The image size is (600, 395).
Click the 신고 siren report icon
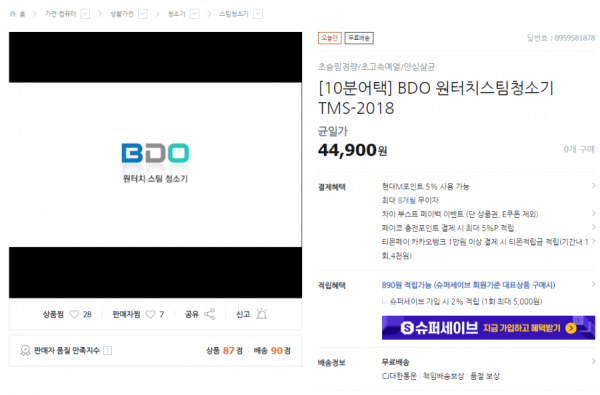(x=262, y=314)
